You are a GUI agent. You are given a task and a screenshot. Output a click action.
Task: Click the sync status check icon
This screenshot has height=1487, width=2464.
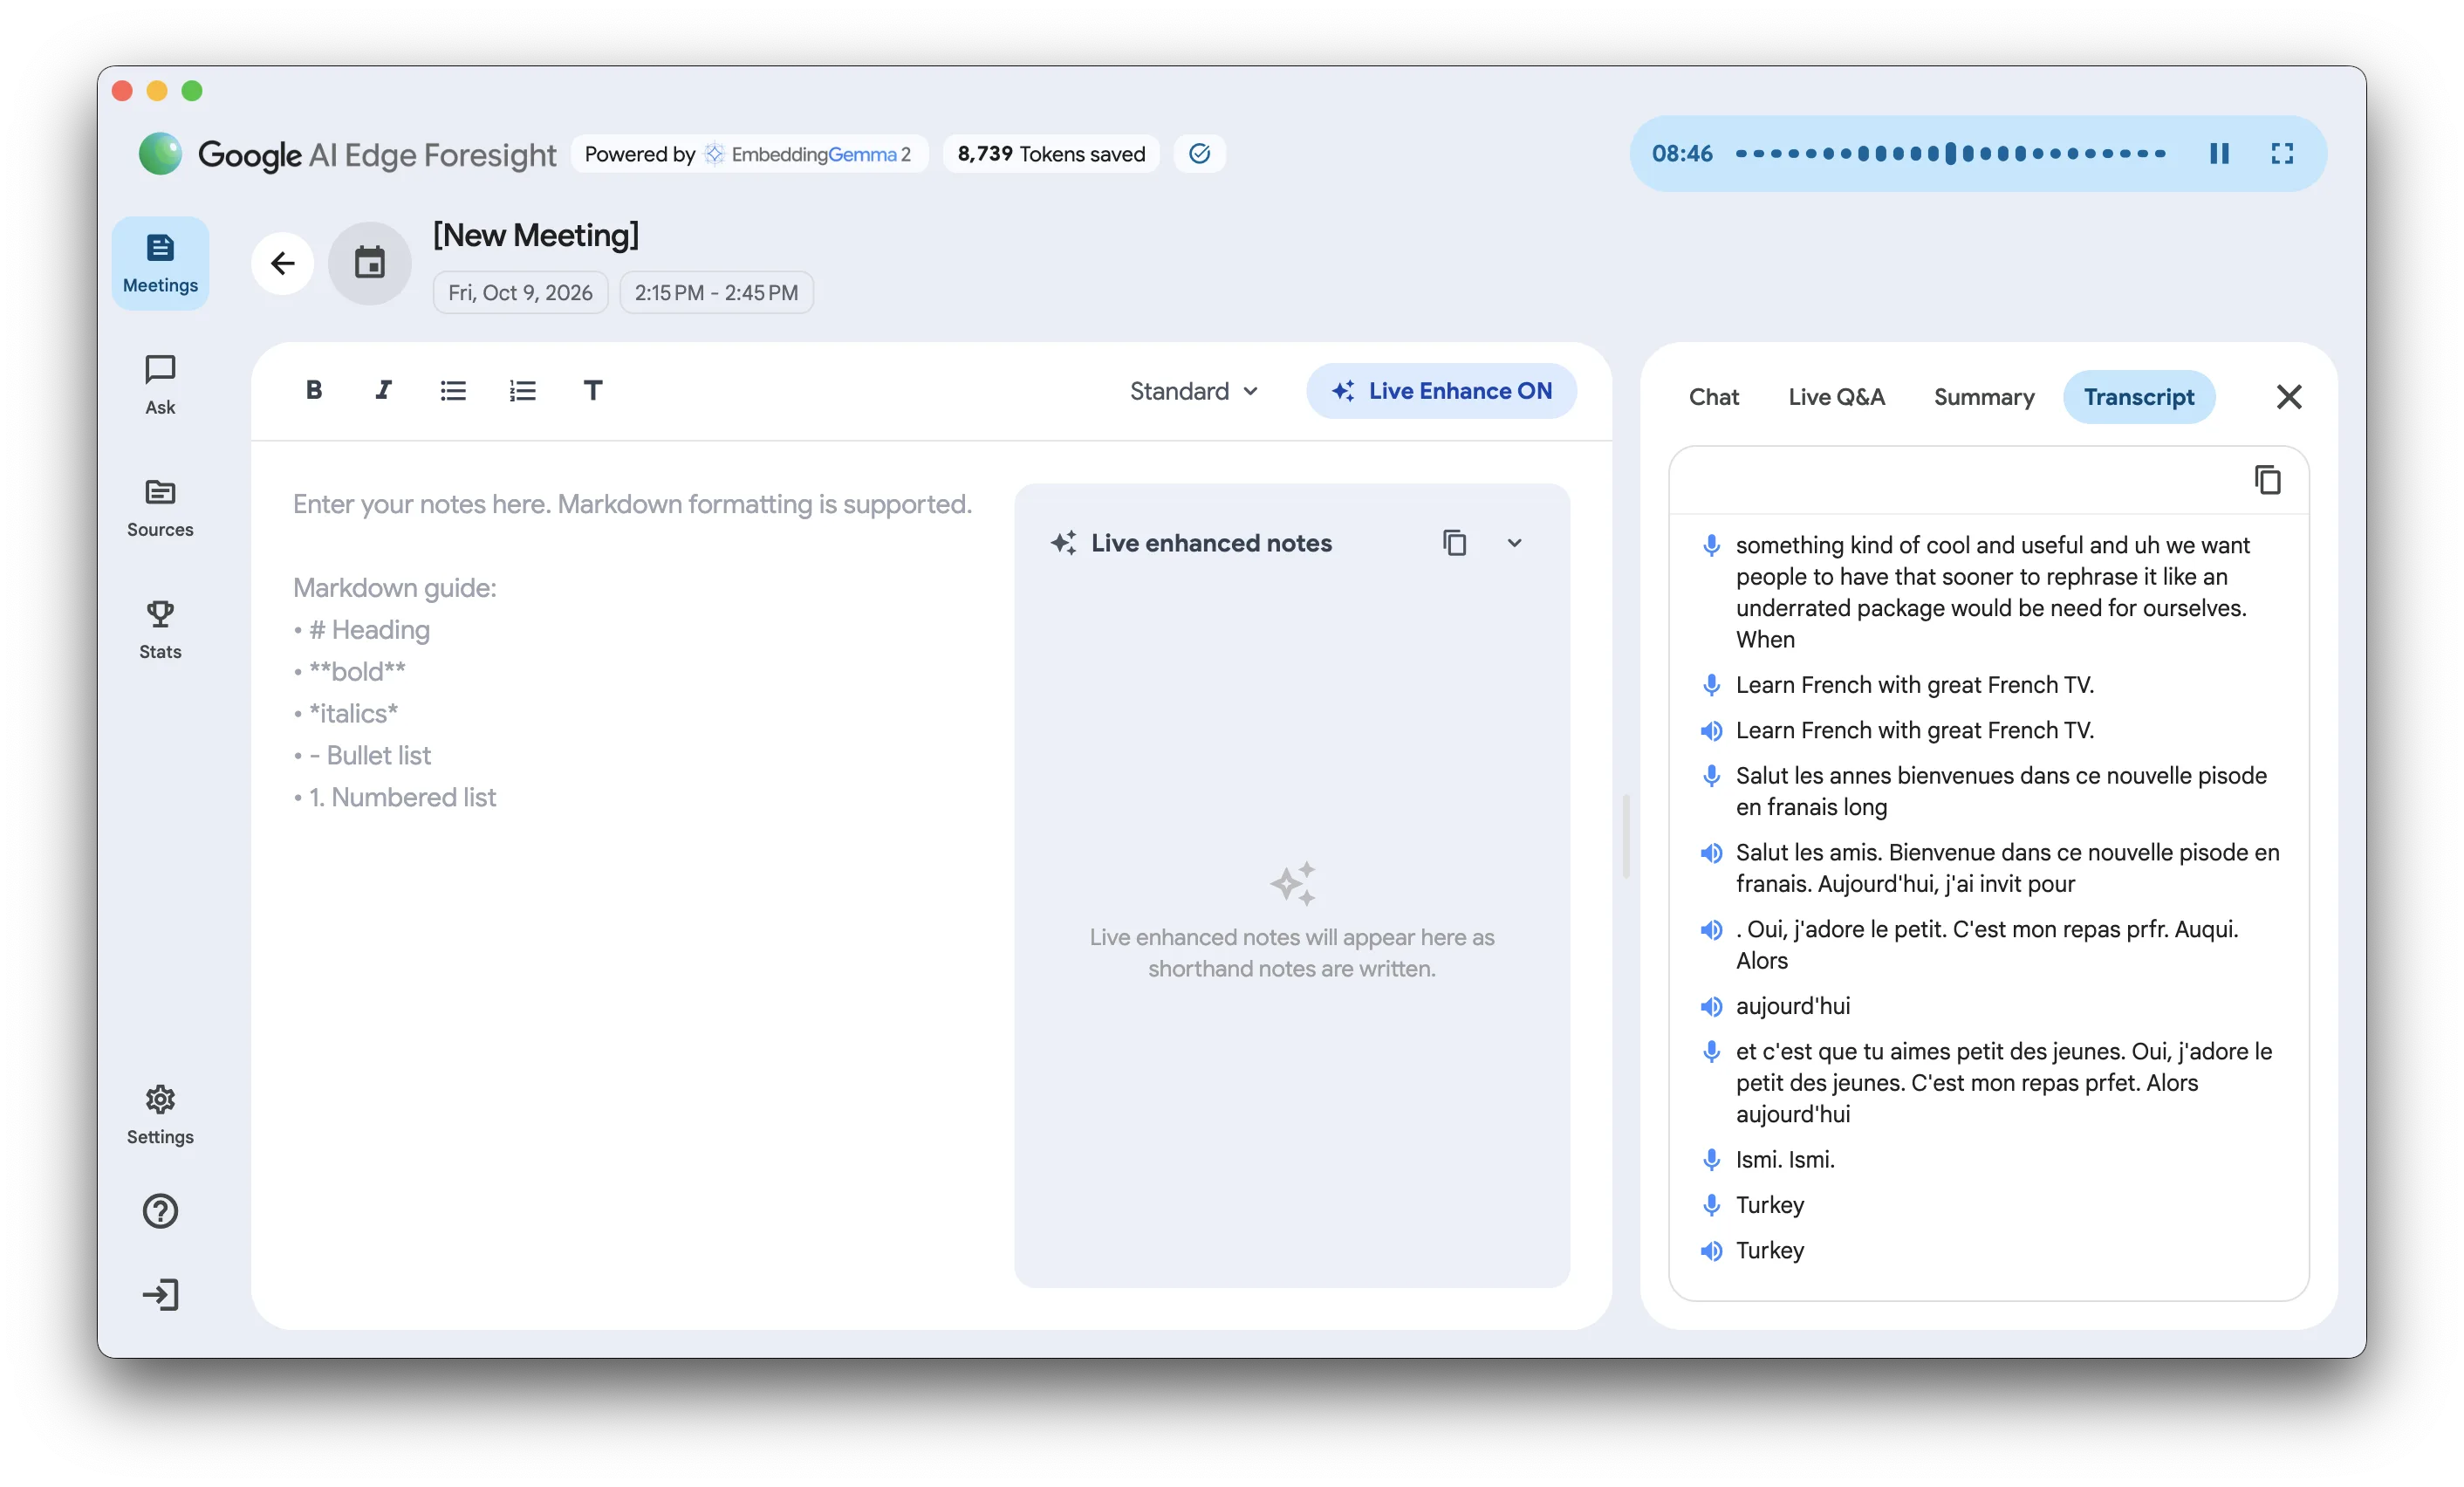[1199, 153]
